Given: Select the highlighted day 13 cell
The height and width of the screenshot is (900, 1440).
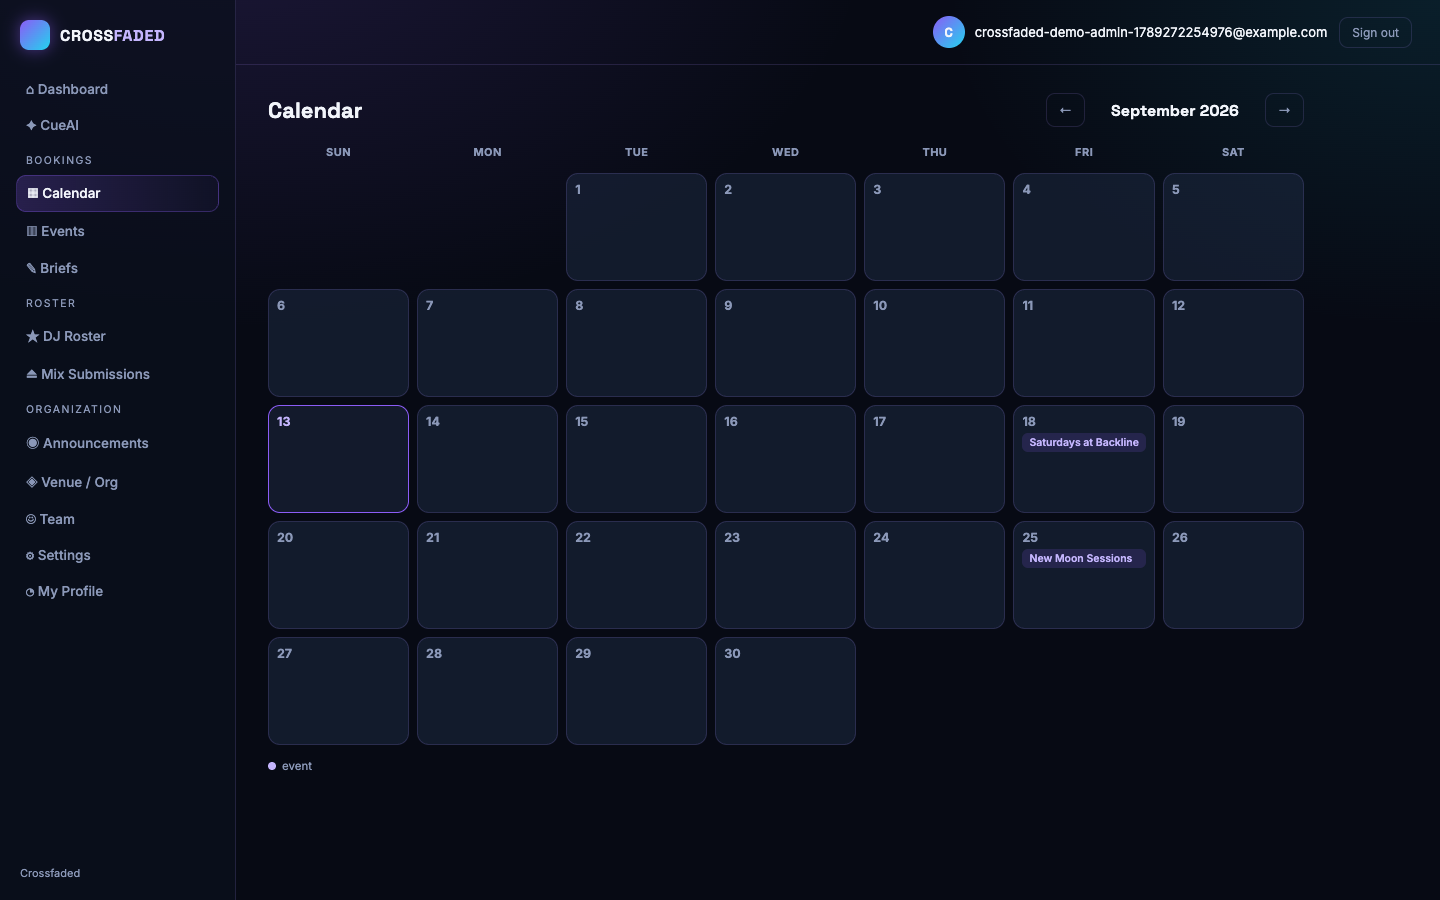Looking at the screenshot, I should [x=338, y=459].
